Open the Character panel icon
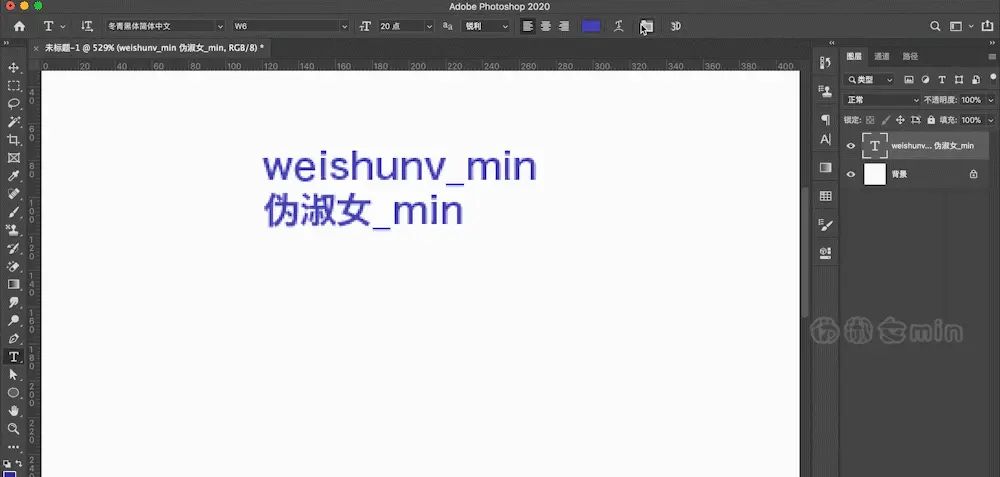This screenshot has height=477, width=1000. (x=825, y=139)
